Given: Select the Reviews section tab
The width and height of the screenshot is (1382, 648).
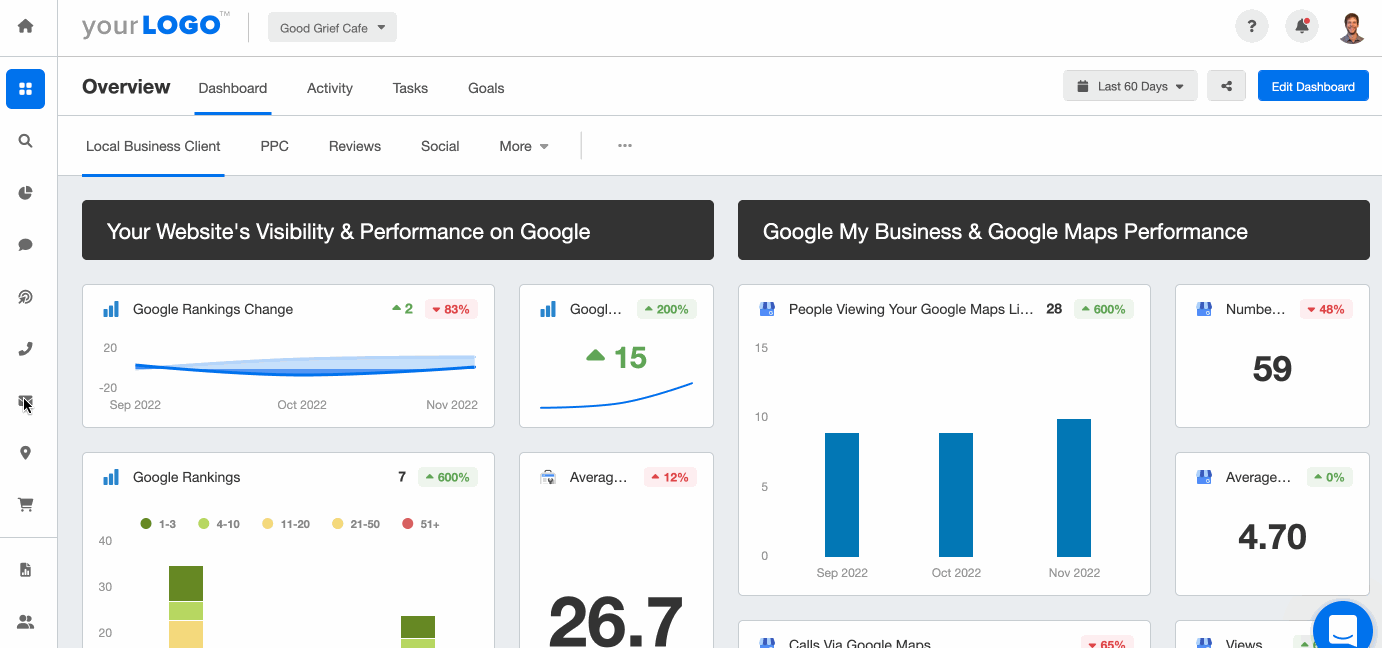Looking at the screenshot, I should [355, 146].
